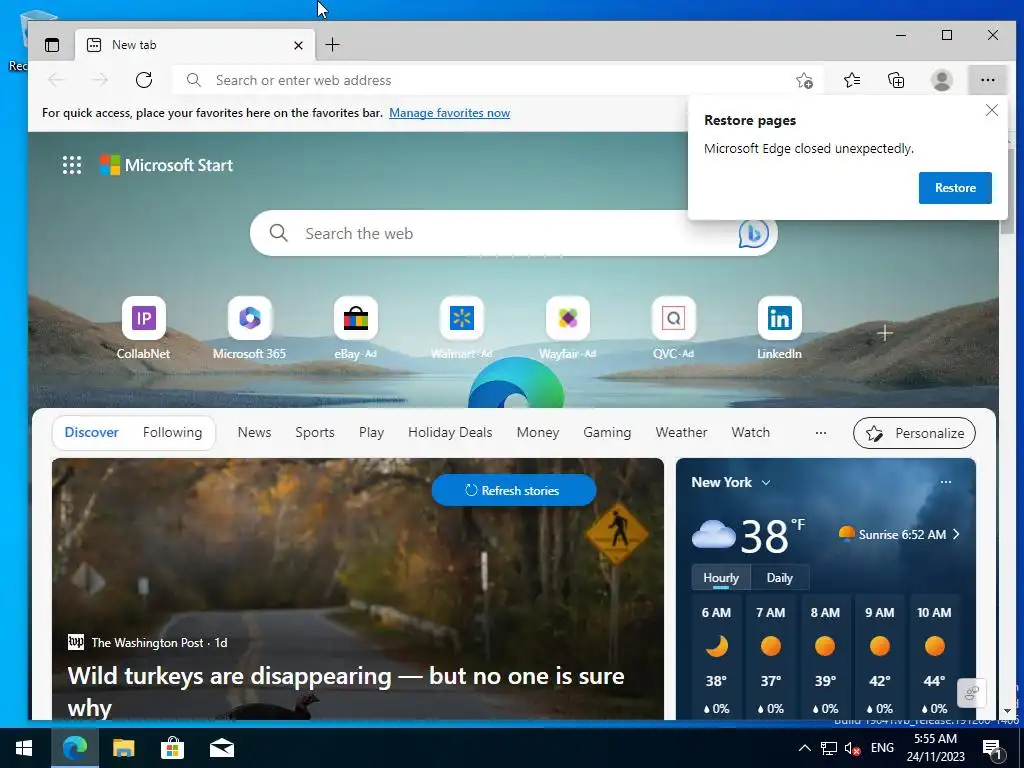Select the 6 AM hourly forecast
Image resolution: width=1024 pixels, height=768 pixels.
tap(716, 660)
